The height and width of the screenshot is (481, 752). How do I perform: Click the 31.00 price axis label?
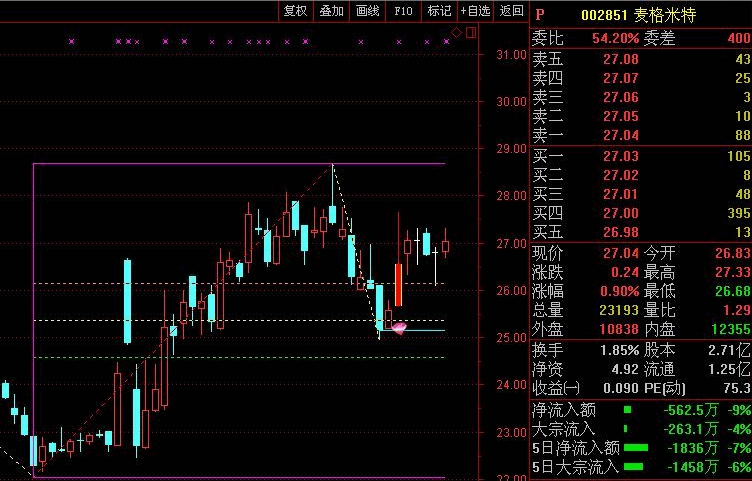coord(511,55)
